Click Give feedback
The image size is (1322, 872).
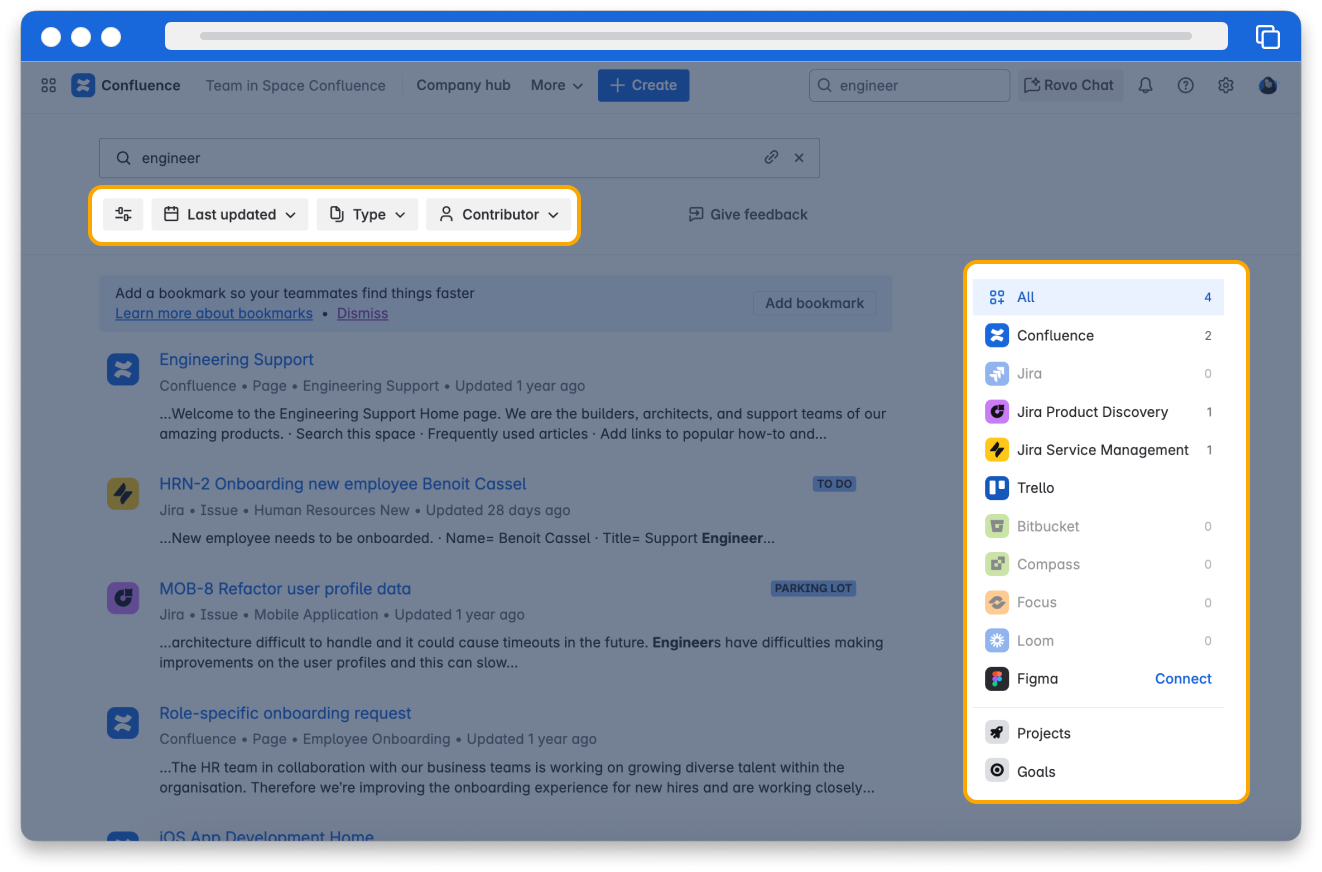(x=748, y=214)
